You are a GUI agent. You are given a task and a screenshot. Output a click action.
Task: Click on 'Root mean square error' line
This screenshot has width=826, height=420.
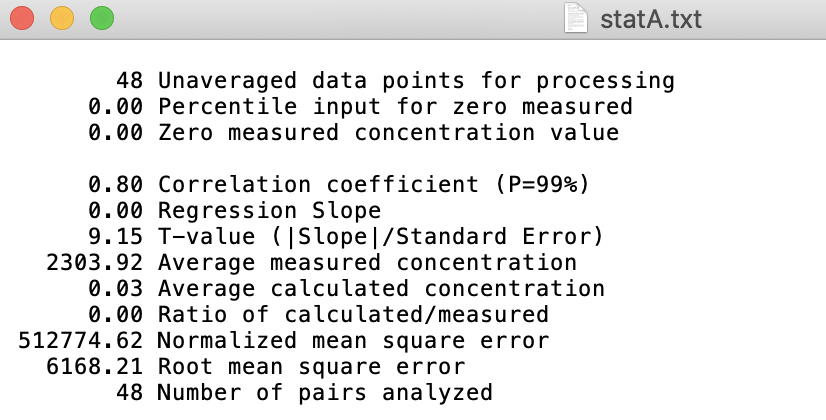[310, 366]
